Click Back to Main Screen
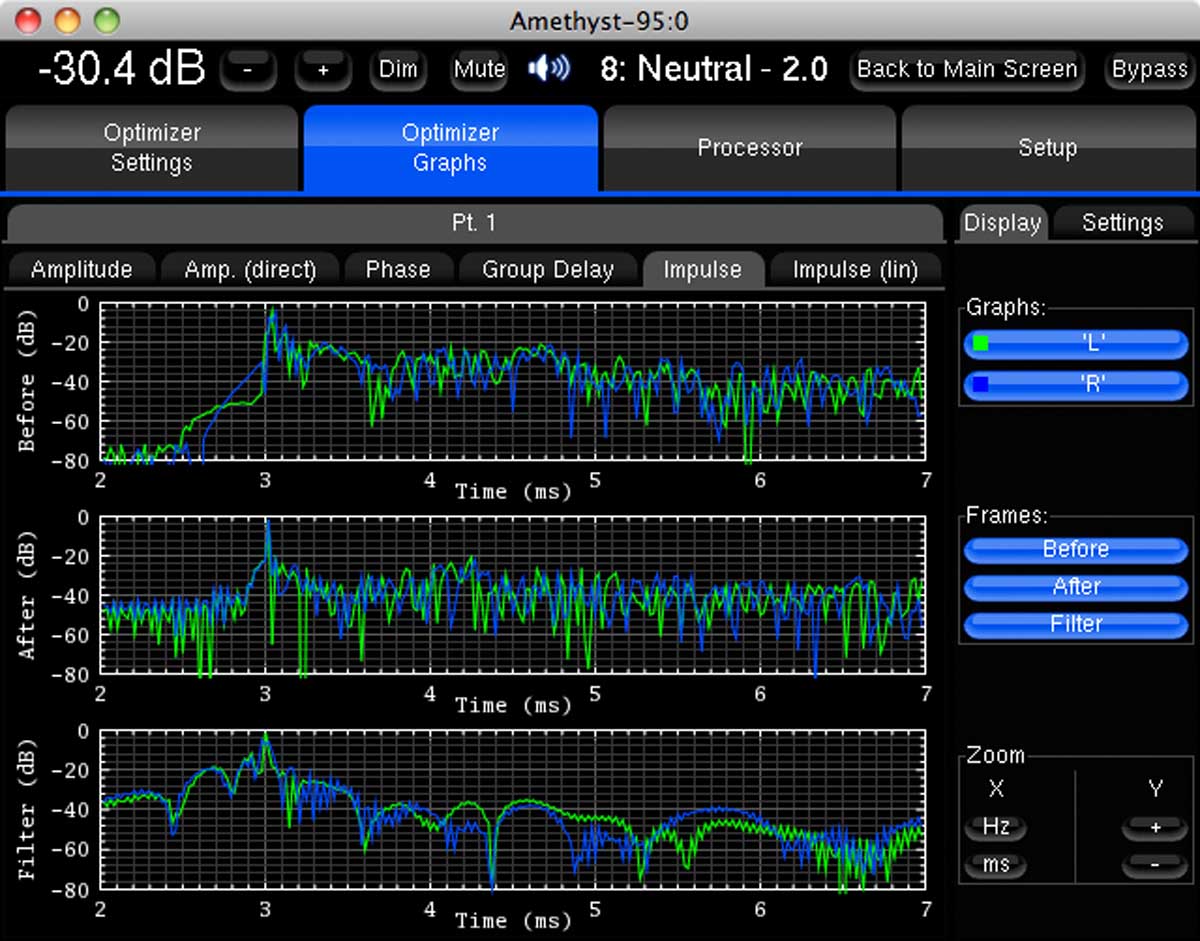This screenshot has width=1200, height=941. pyautogui.click(x=966, y=70)
